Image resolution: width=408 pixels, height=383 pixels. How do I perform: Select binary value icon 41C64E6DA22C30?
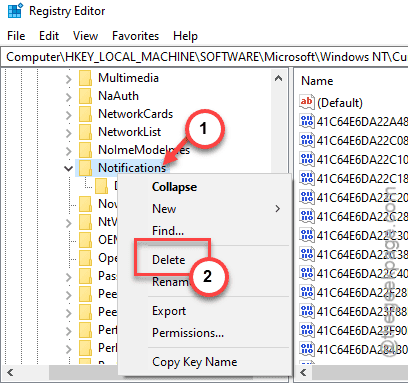pyautogui.click(x=307, y=235)
